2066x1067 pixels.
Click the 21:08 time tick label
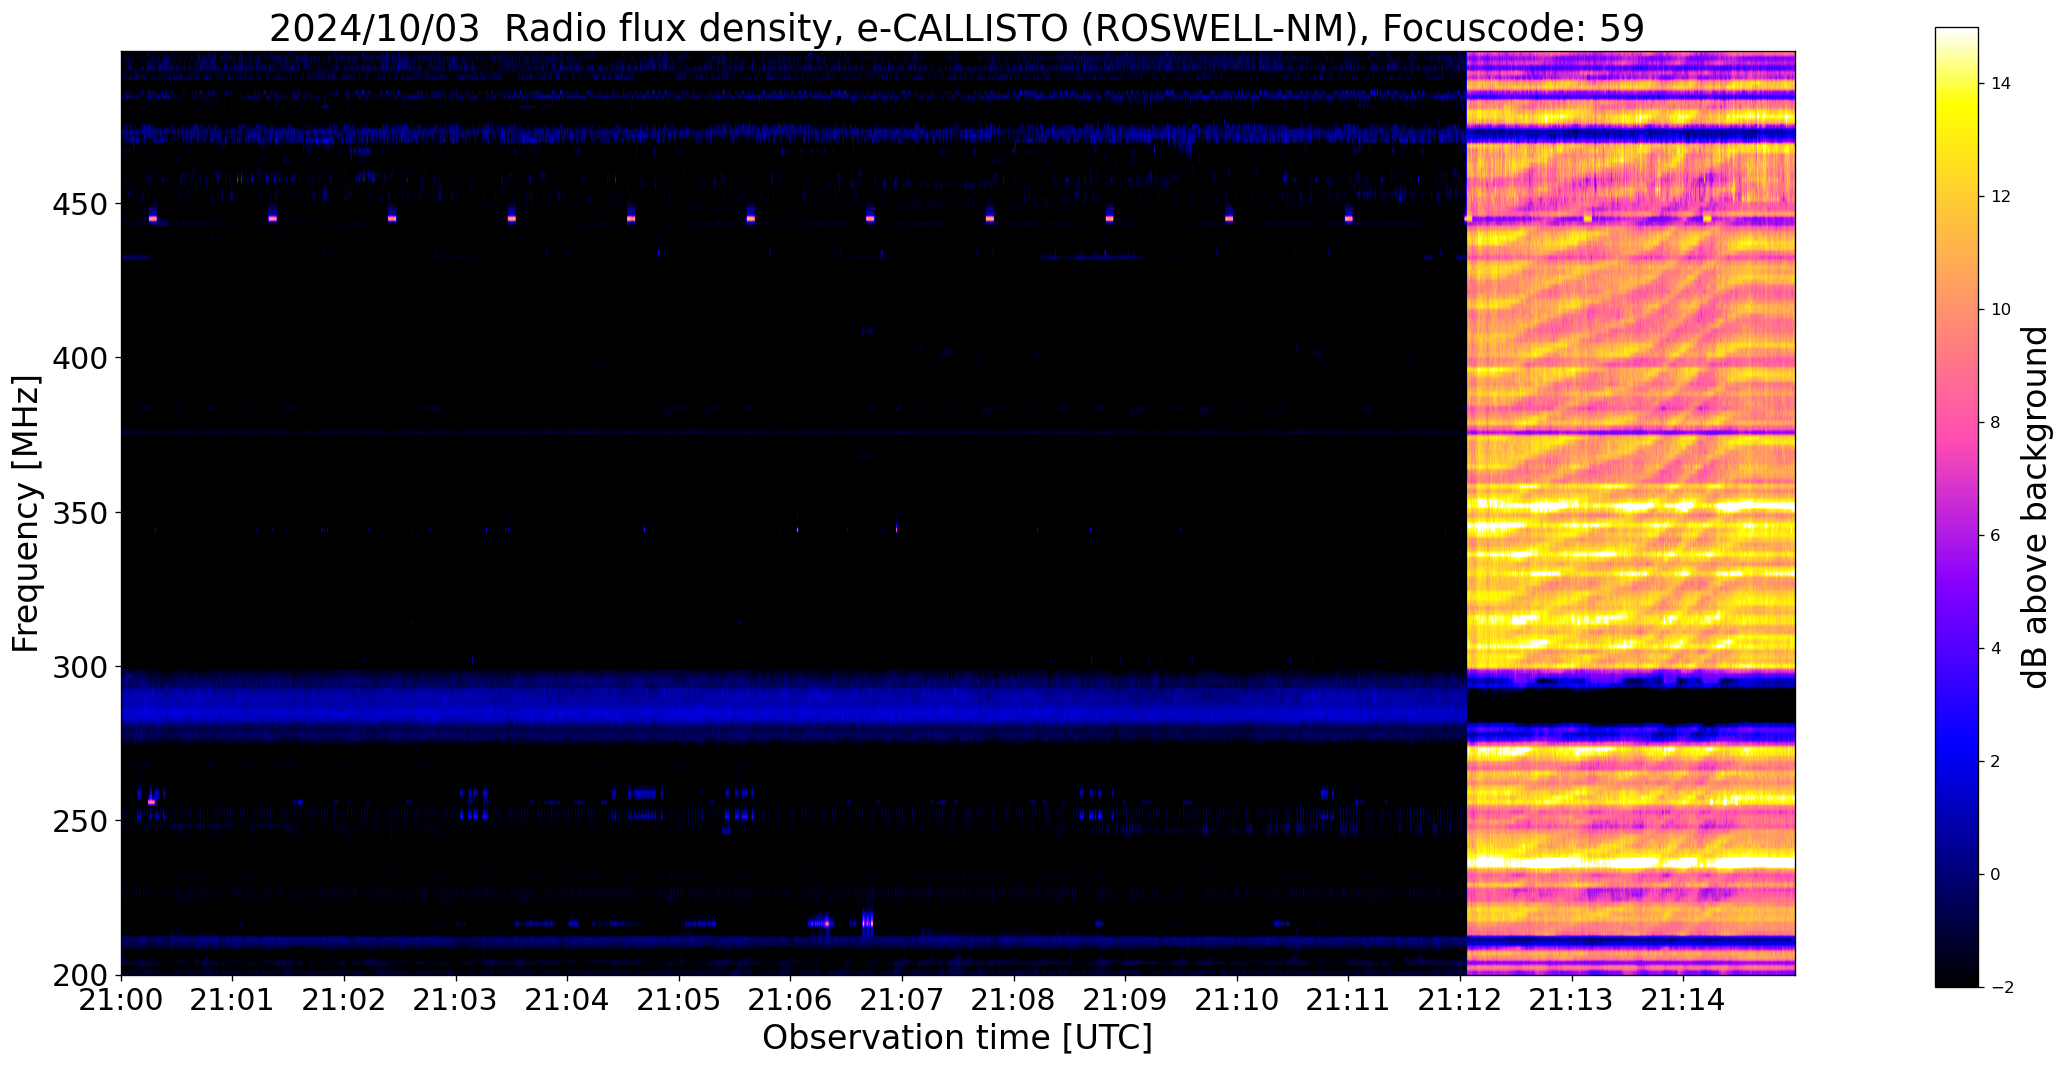1014,998
